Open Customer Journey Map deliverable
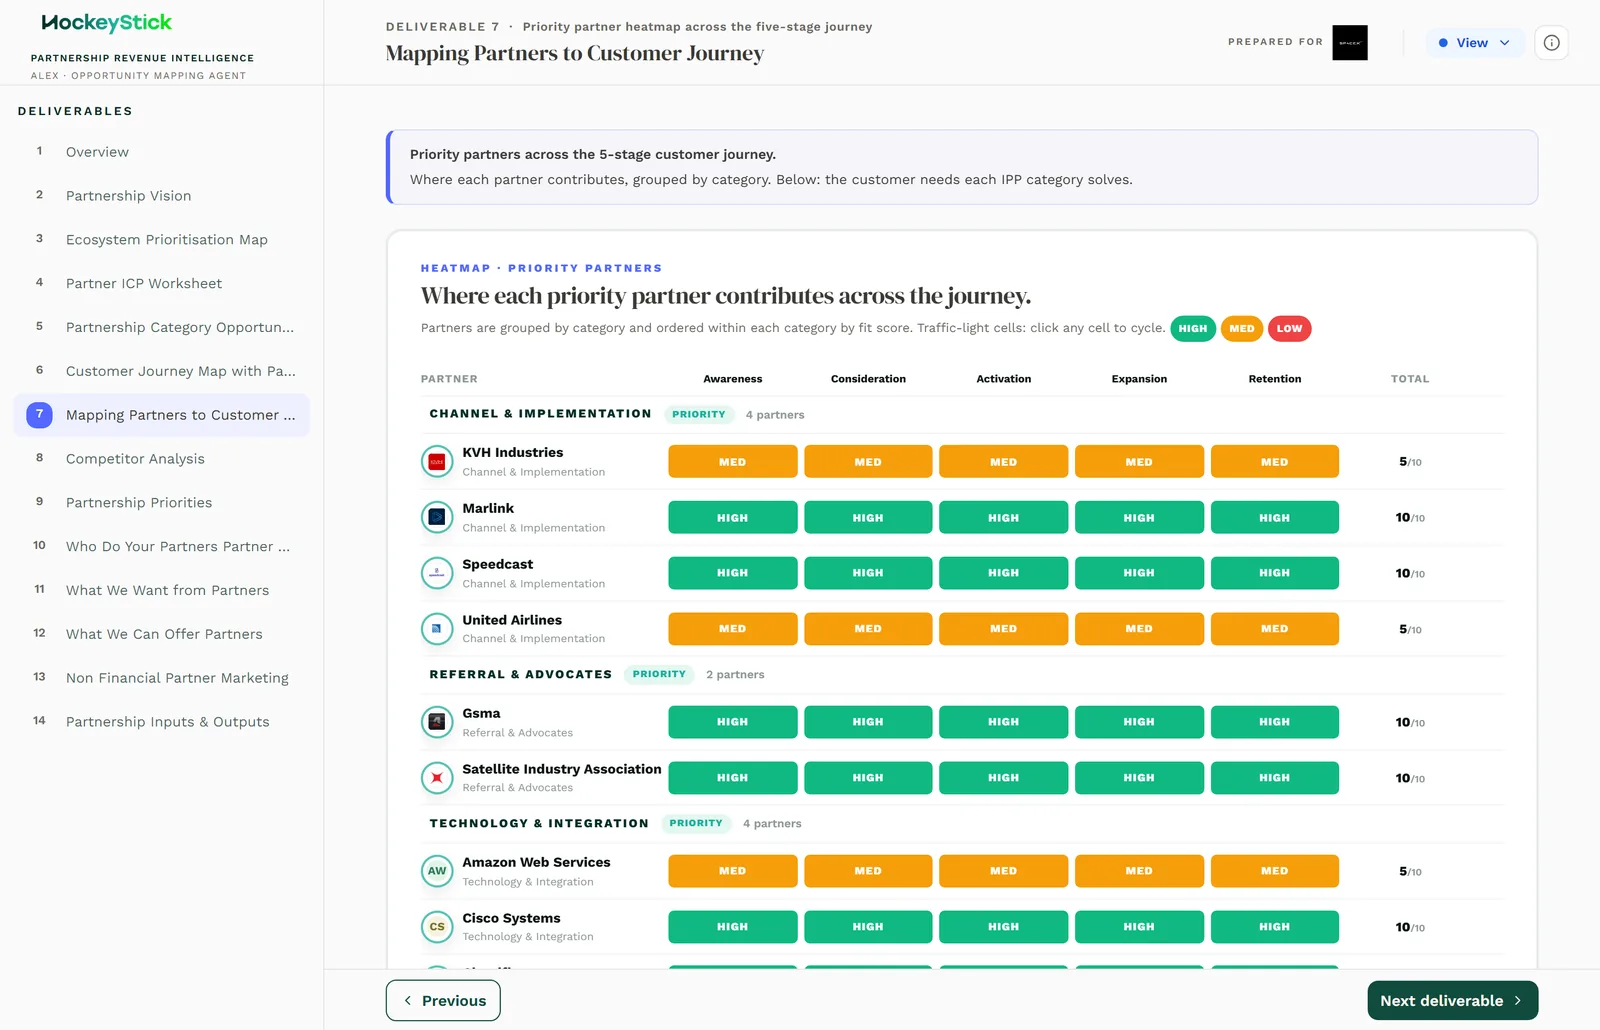This screenshot has height=1030, width=1600. coord(161,371)
